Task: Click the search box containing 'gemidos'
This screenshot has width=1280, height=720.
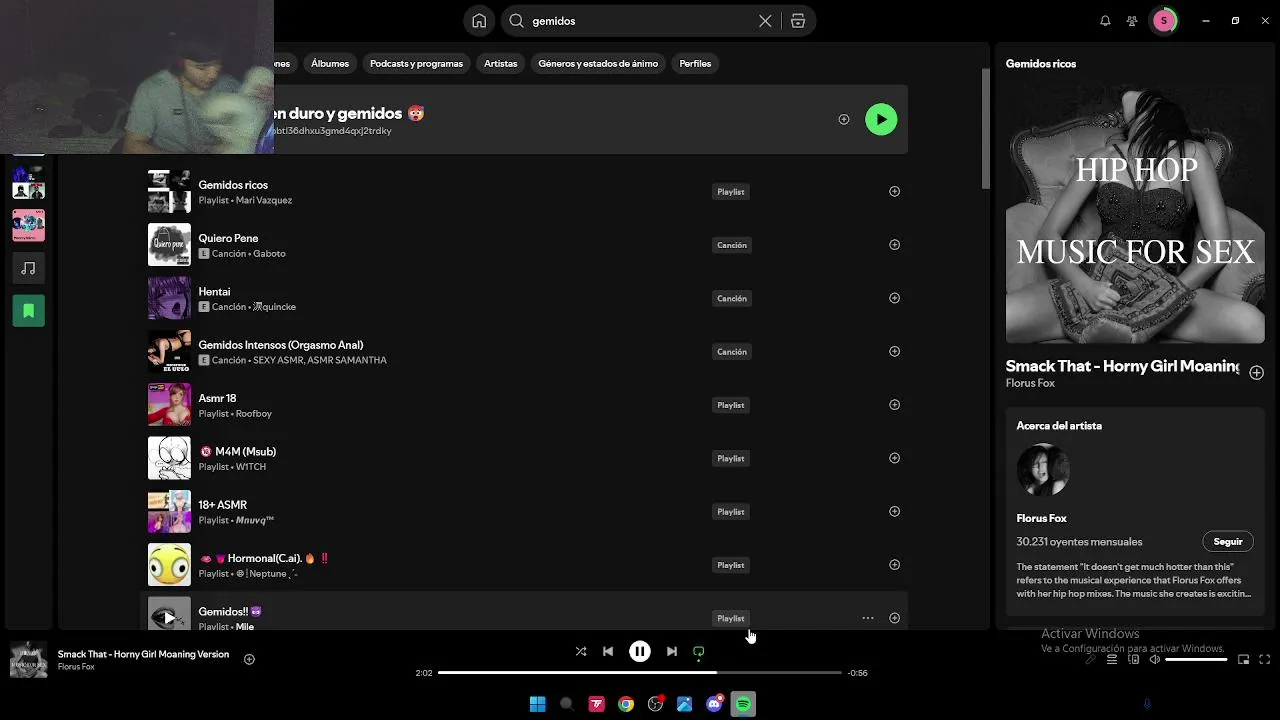Action: pyautogui.click(x=642, y=21)
